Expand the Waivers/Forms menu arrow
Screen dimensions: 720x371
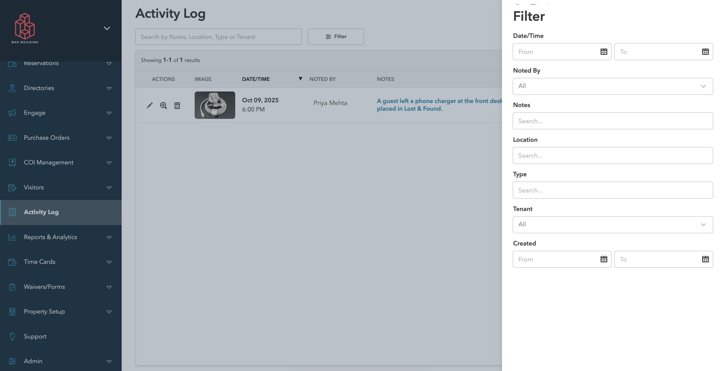click(x=109, y=287)
